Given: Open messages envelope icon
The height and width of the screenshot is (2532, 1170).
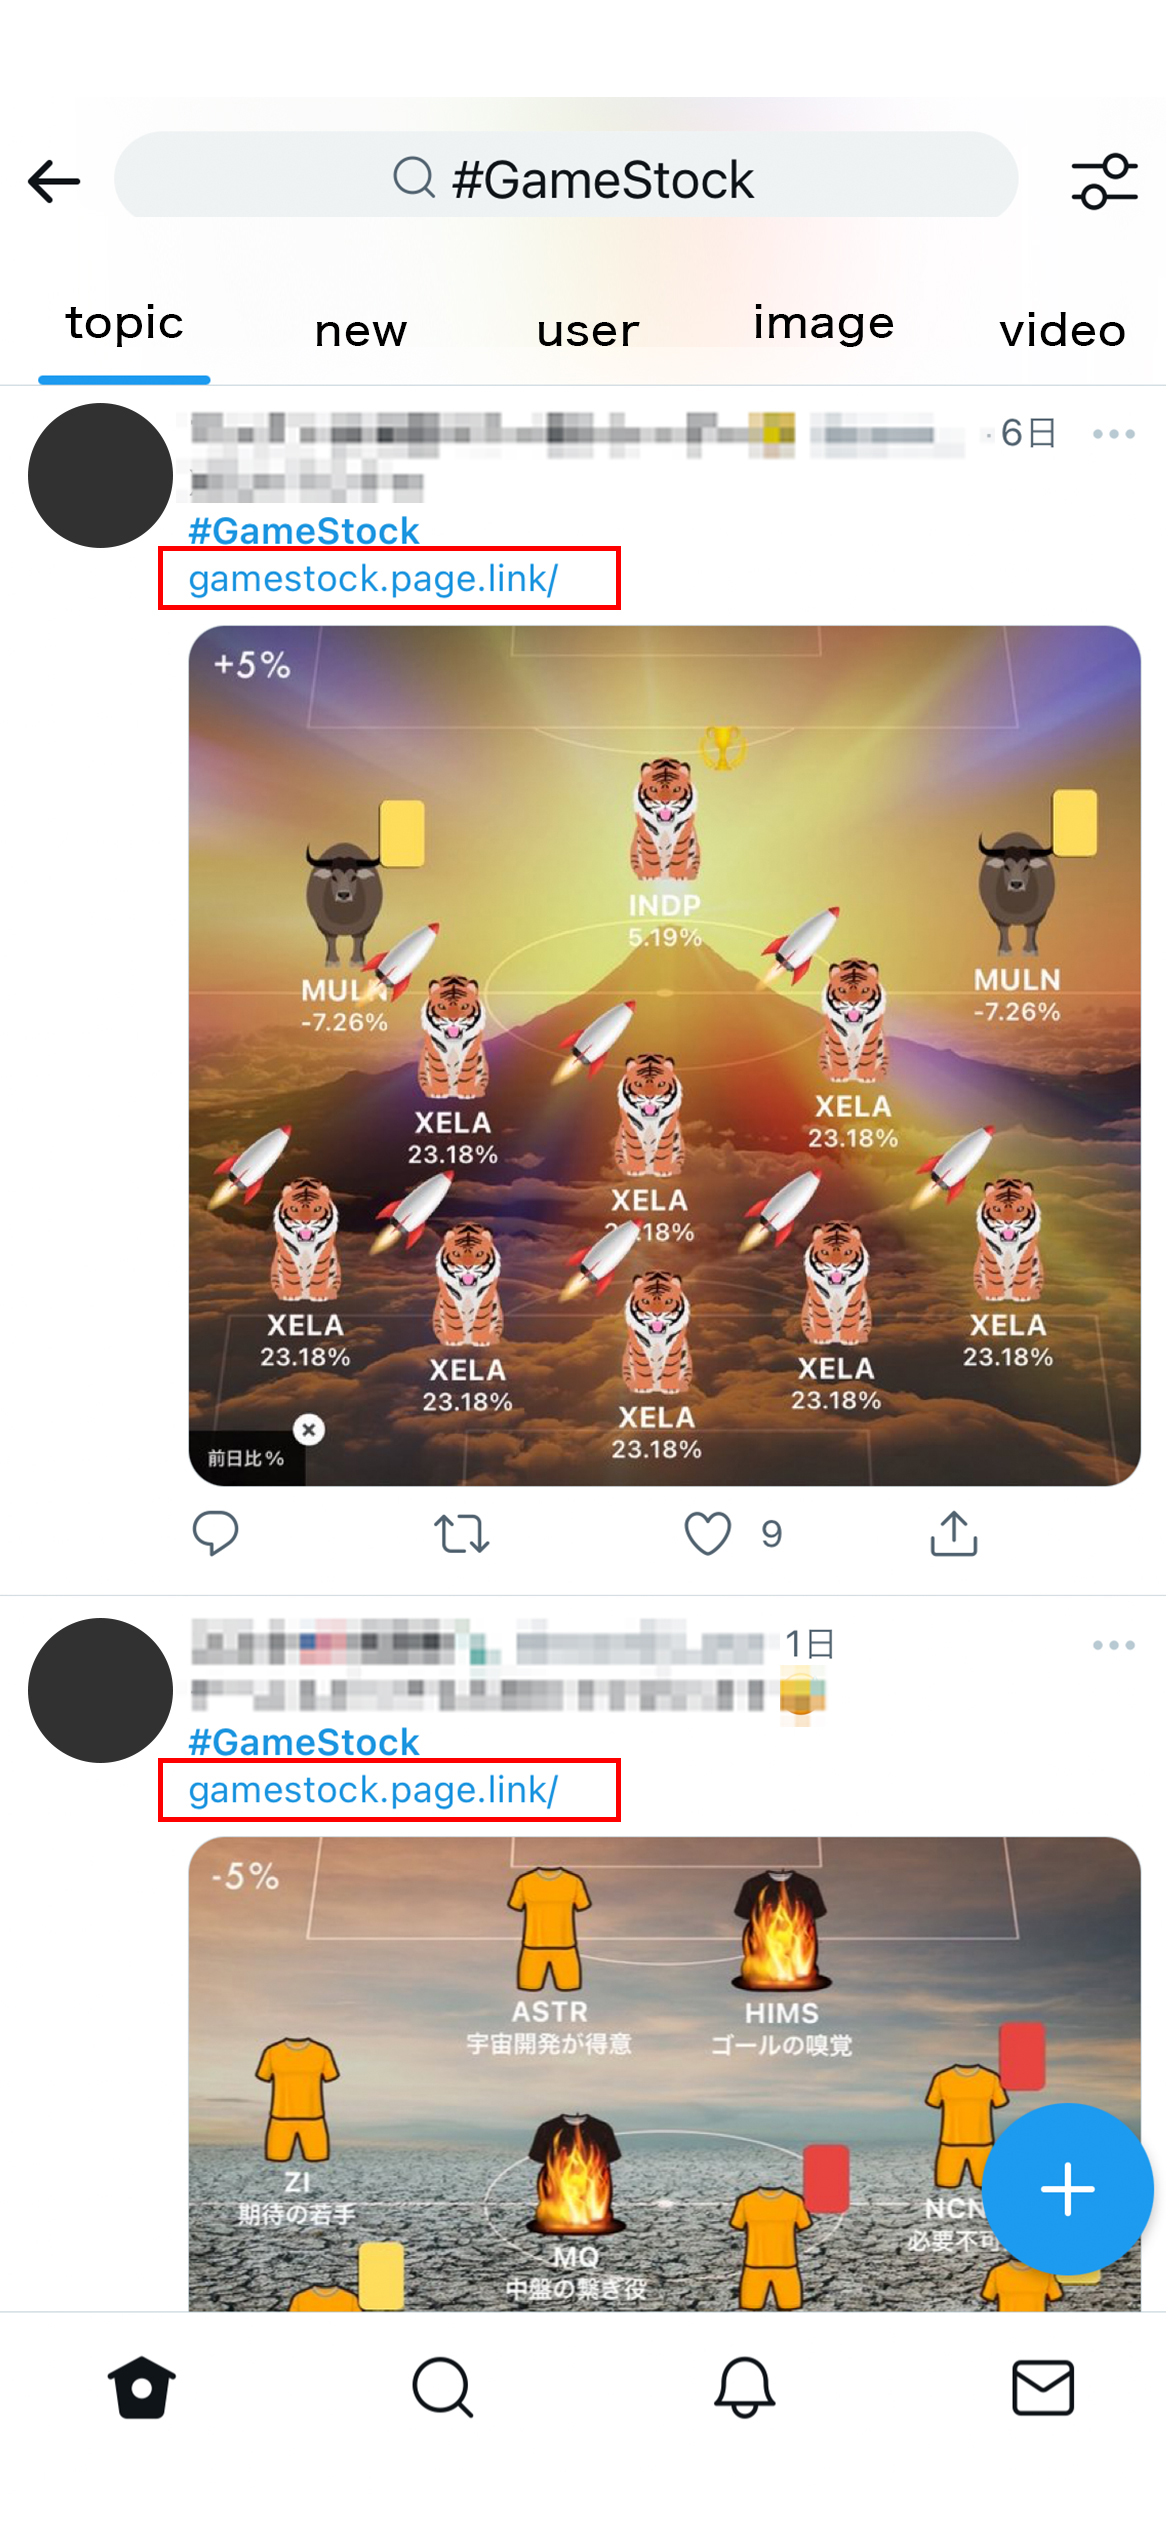Looking at the screenshot, I should click(x=1043, y=2388).
